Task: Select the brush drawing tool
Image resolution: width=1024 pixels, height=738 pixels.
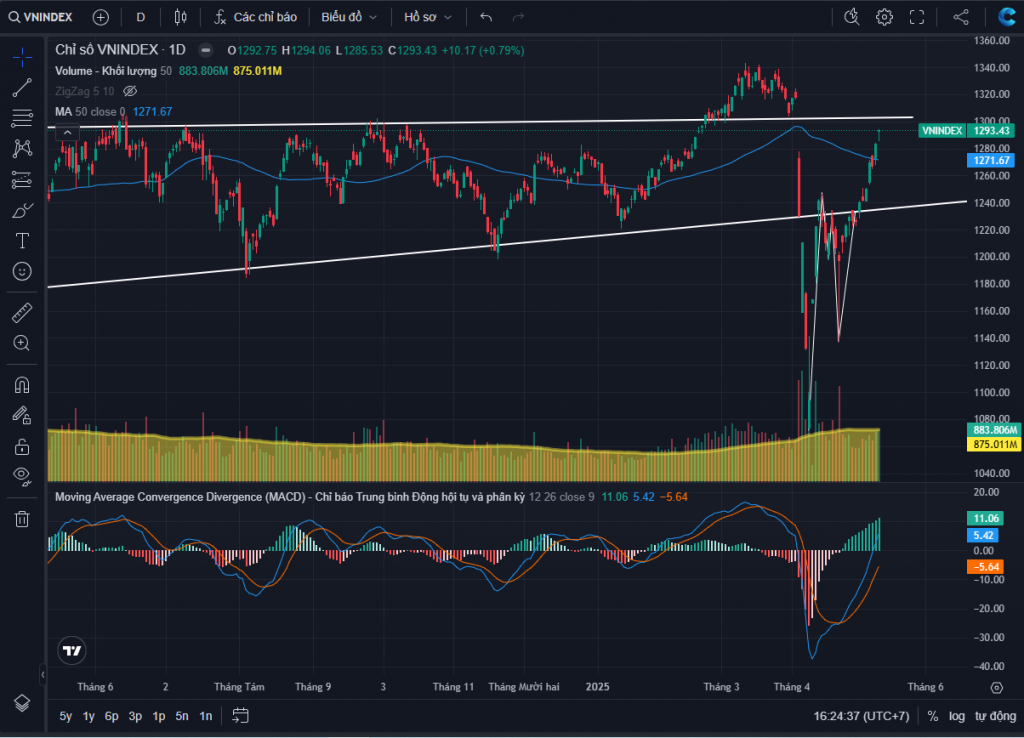Action: [x=22, y=210]
